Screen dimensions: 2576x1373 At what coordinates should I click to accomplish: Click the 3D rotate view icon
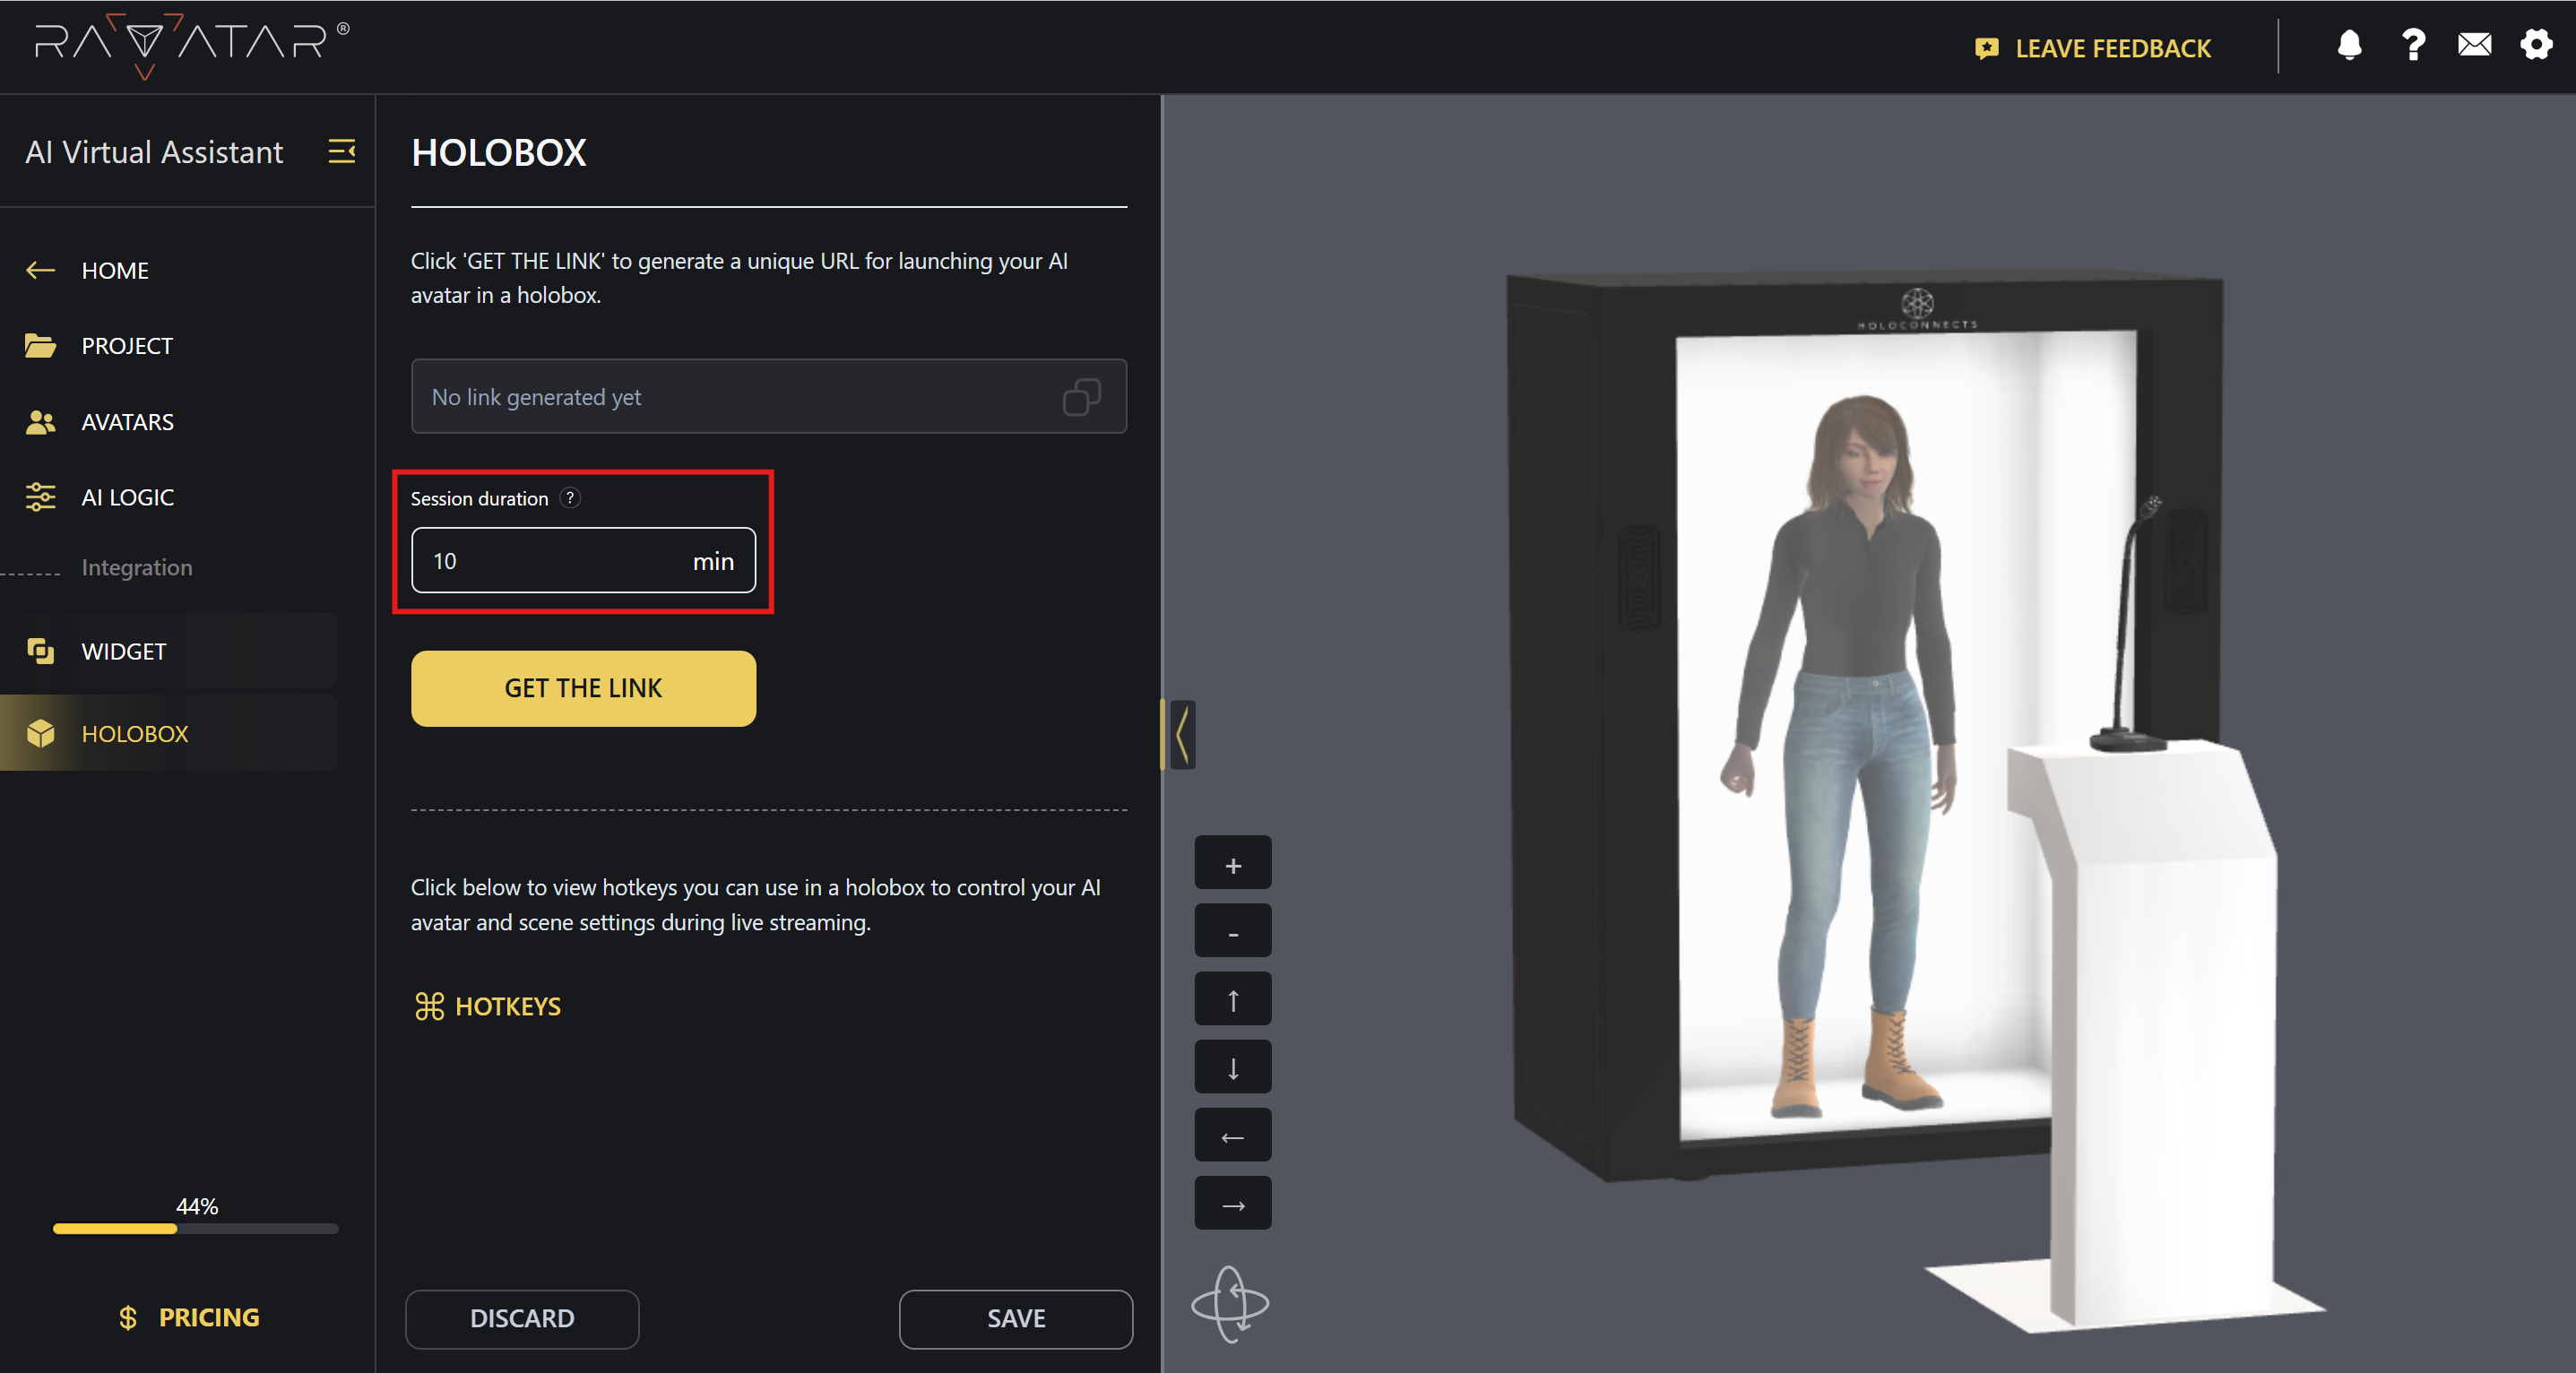1230,1304
